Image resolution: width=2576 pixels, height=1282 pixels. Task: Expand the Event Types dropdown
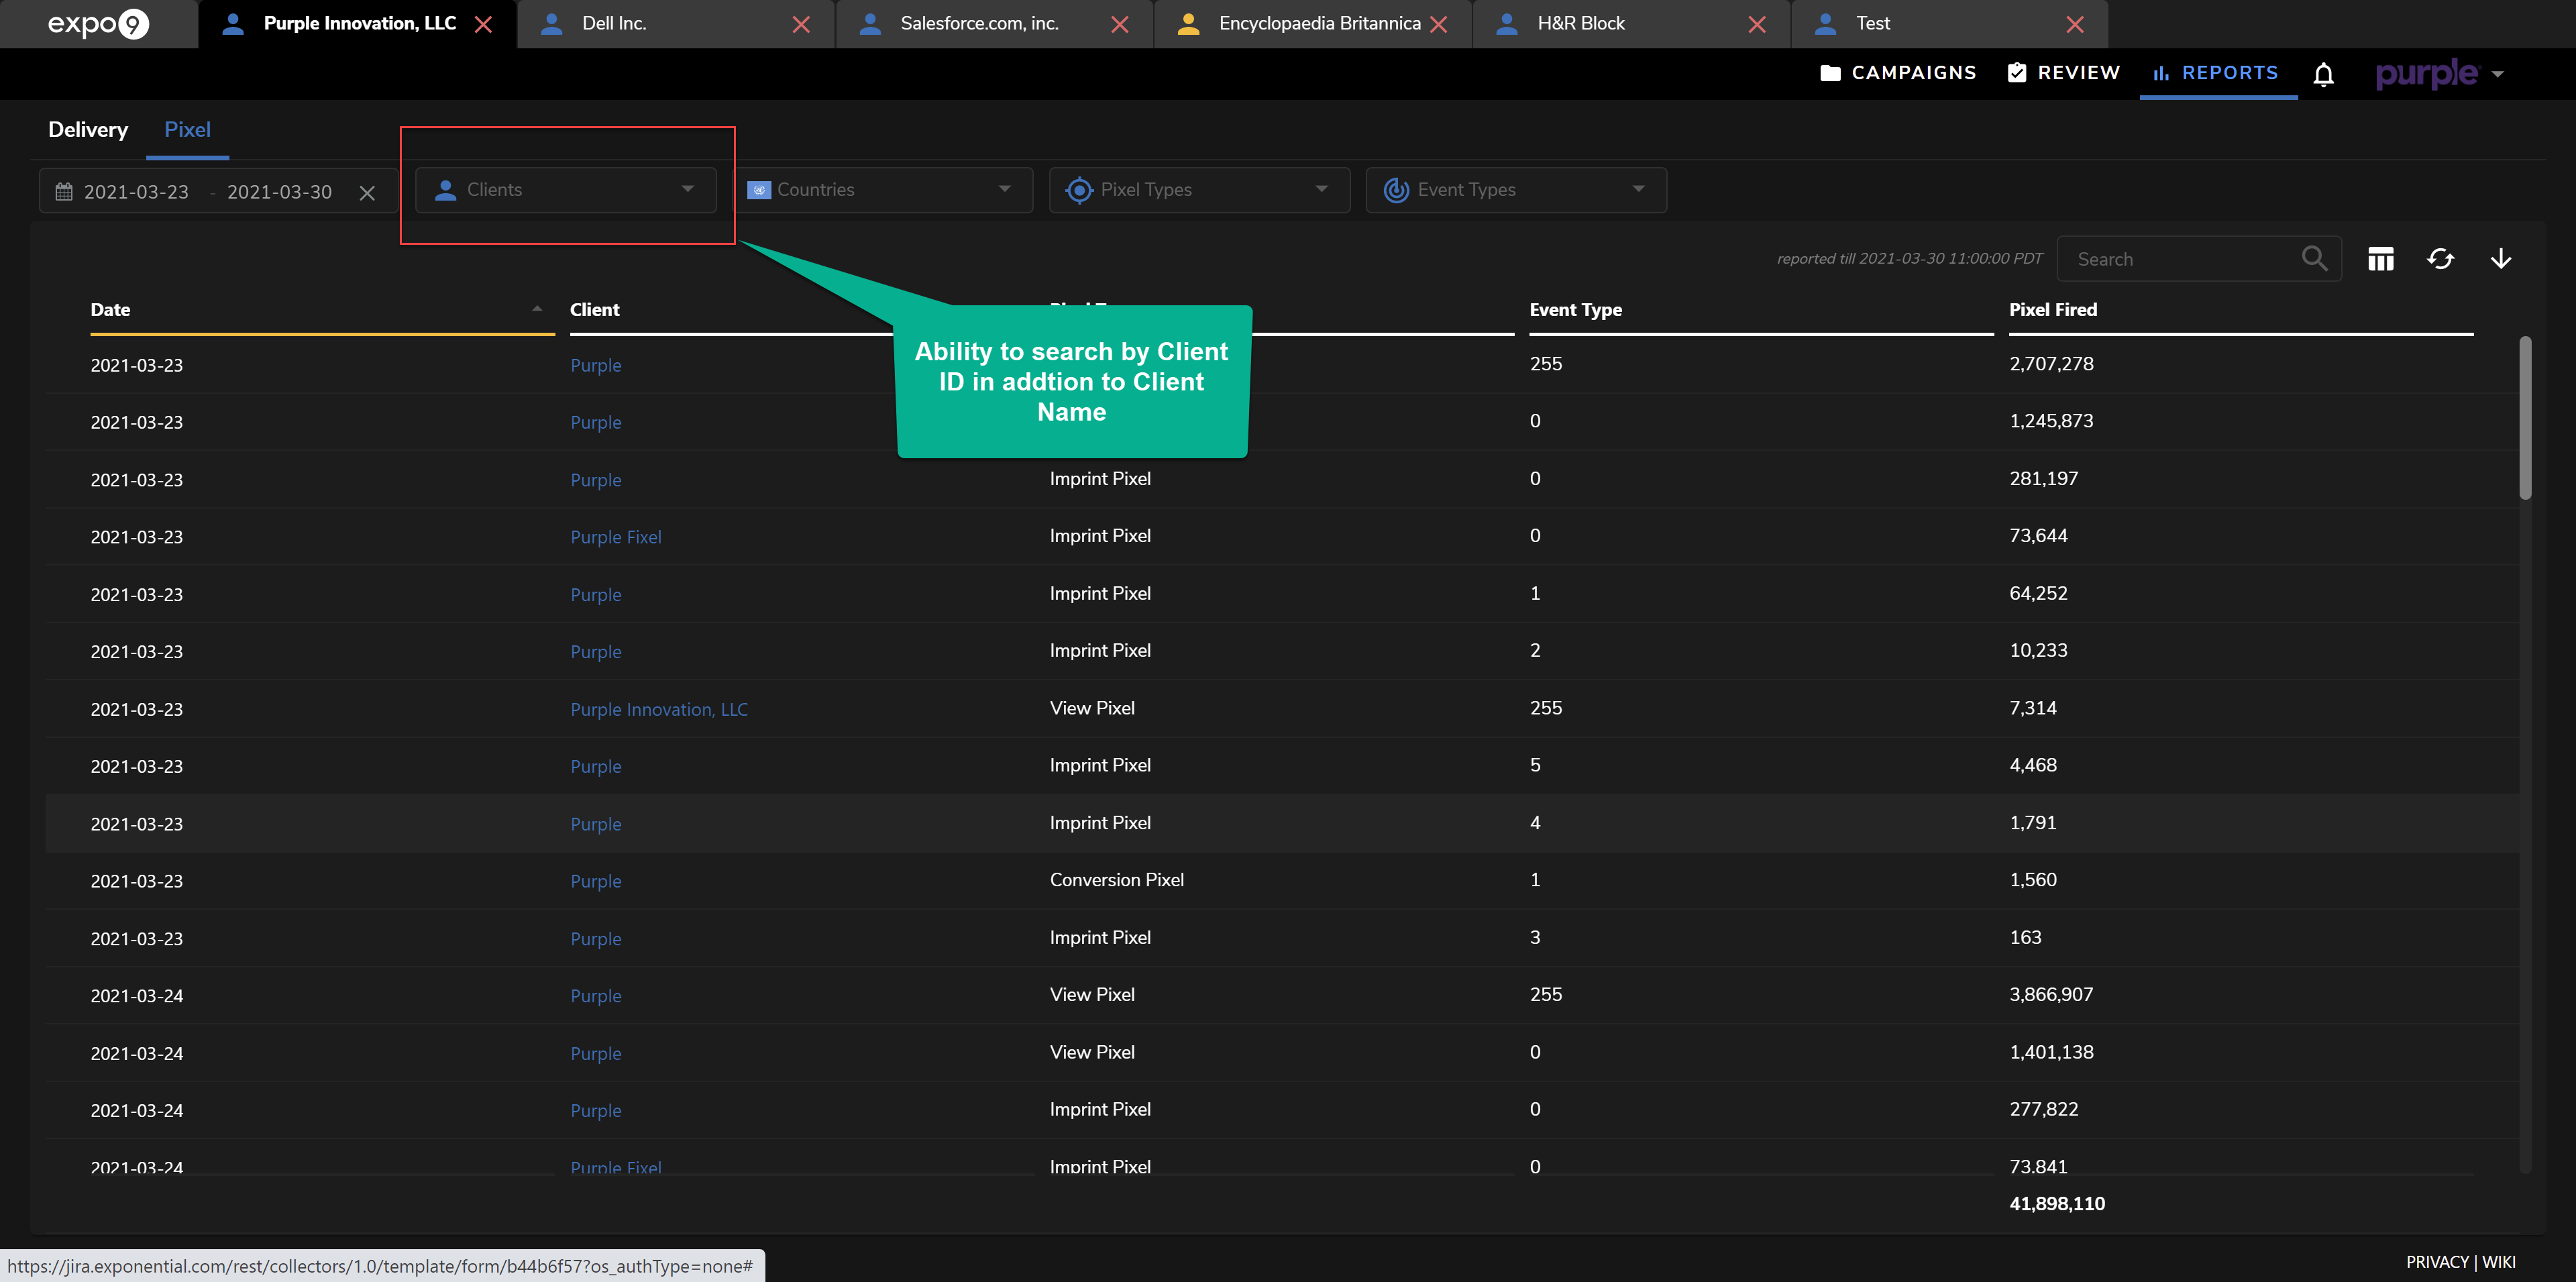(x=1515, y=190)
